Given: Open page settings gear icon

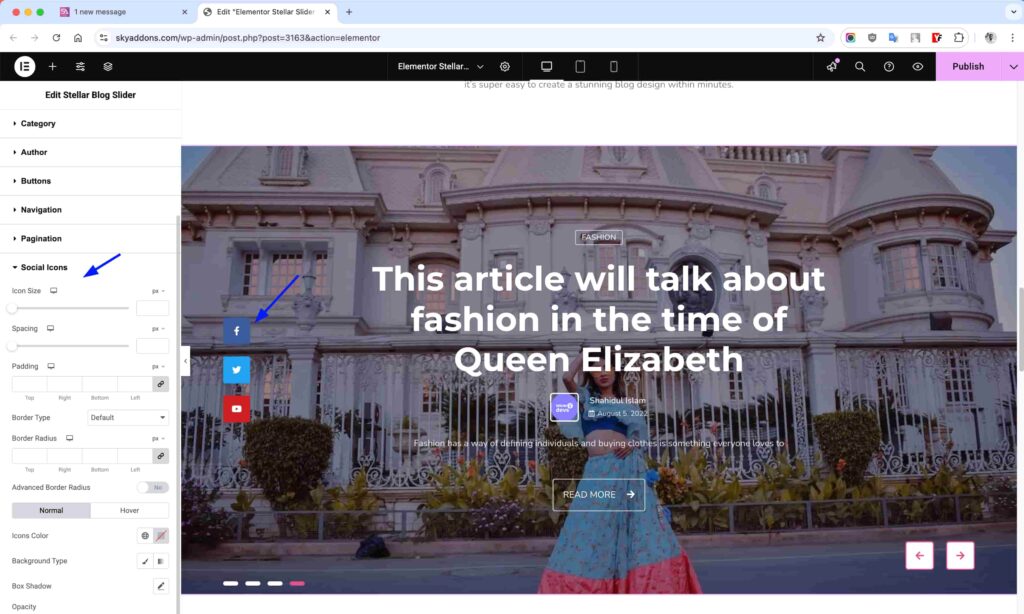Looking at the screenshot, I should coord(505,66).
